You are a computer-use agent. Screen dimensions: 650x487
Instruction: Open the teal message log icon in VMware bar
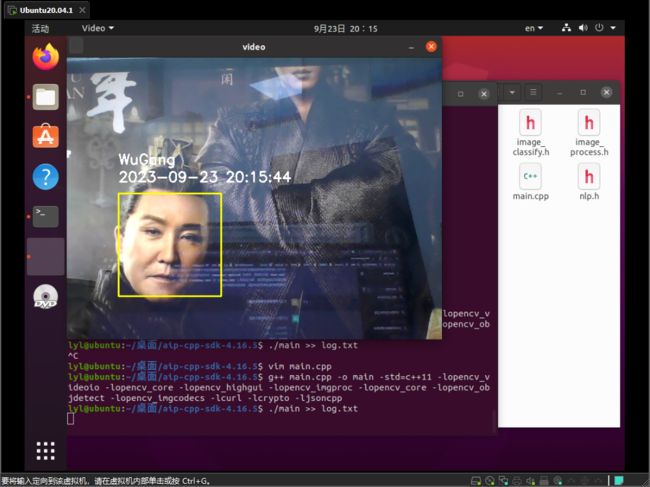click(x=619, y=481)
